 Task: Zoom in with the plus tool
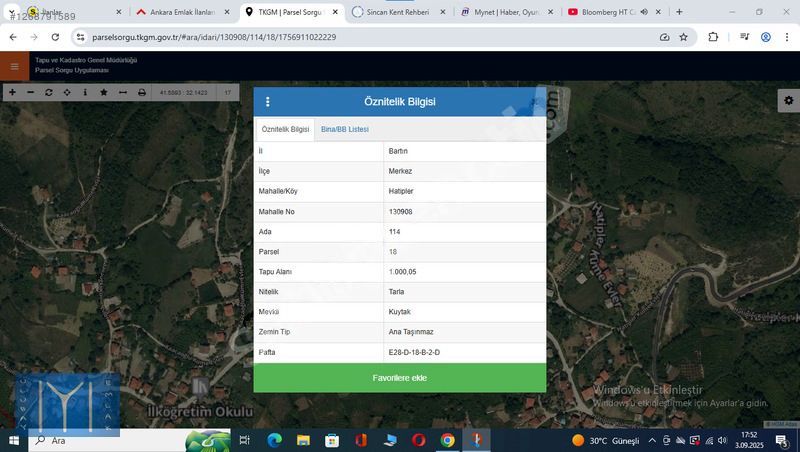[12, 92]
